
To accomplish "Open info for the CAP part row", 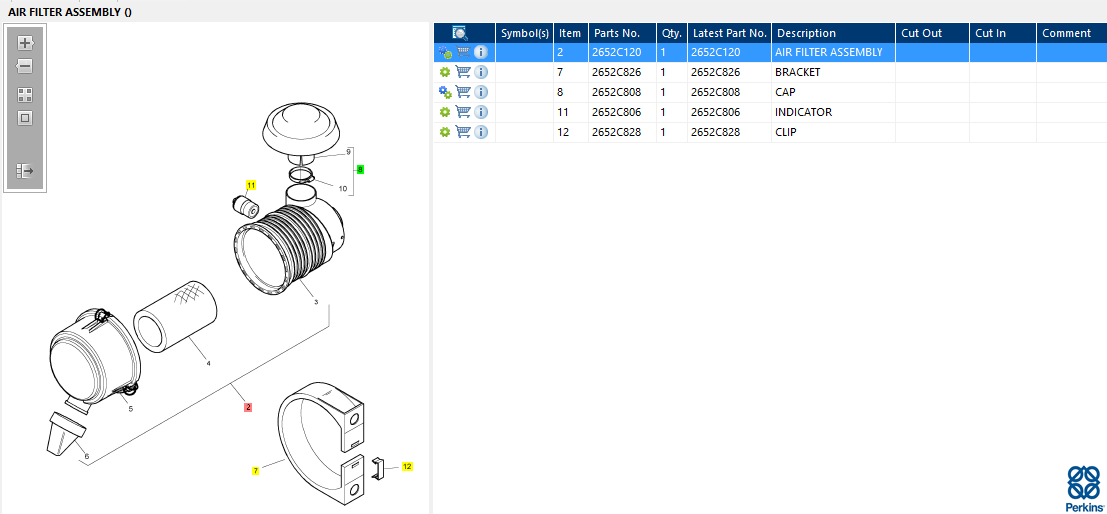I will click(481, 92).
